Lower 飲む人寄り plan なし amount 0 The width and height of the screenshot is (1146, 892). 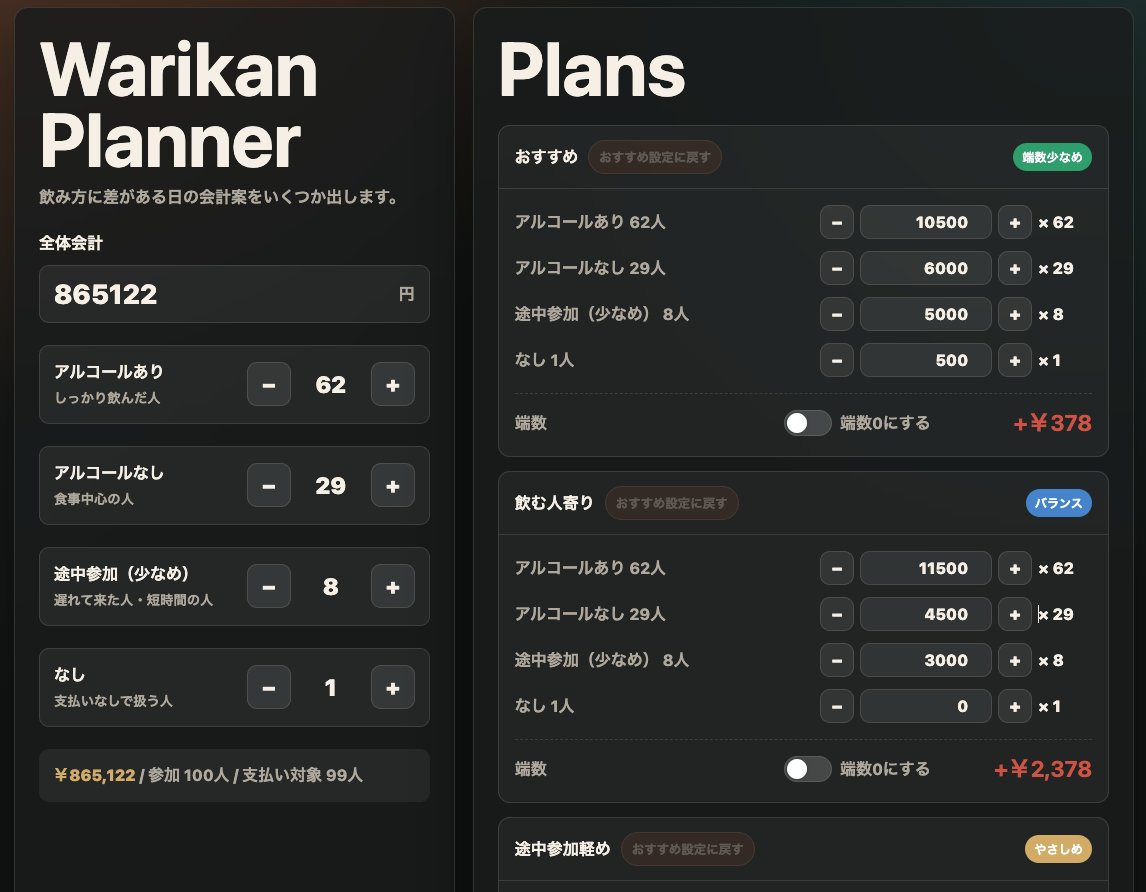pyautogui.click(x=837, y=706)
